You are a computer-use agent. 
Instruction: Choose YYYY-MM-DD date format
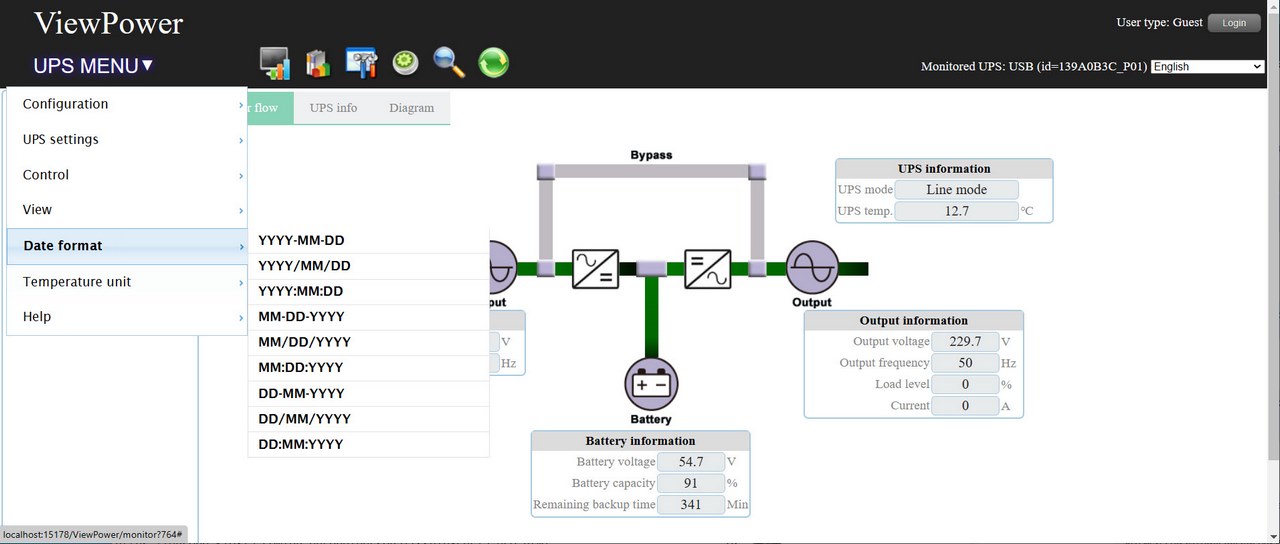(369, 241)
